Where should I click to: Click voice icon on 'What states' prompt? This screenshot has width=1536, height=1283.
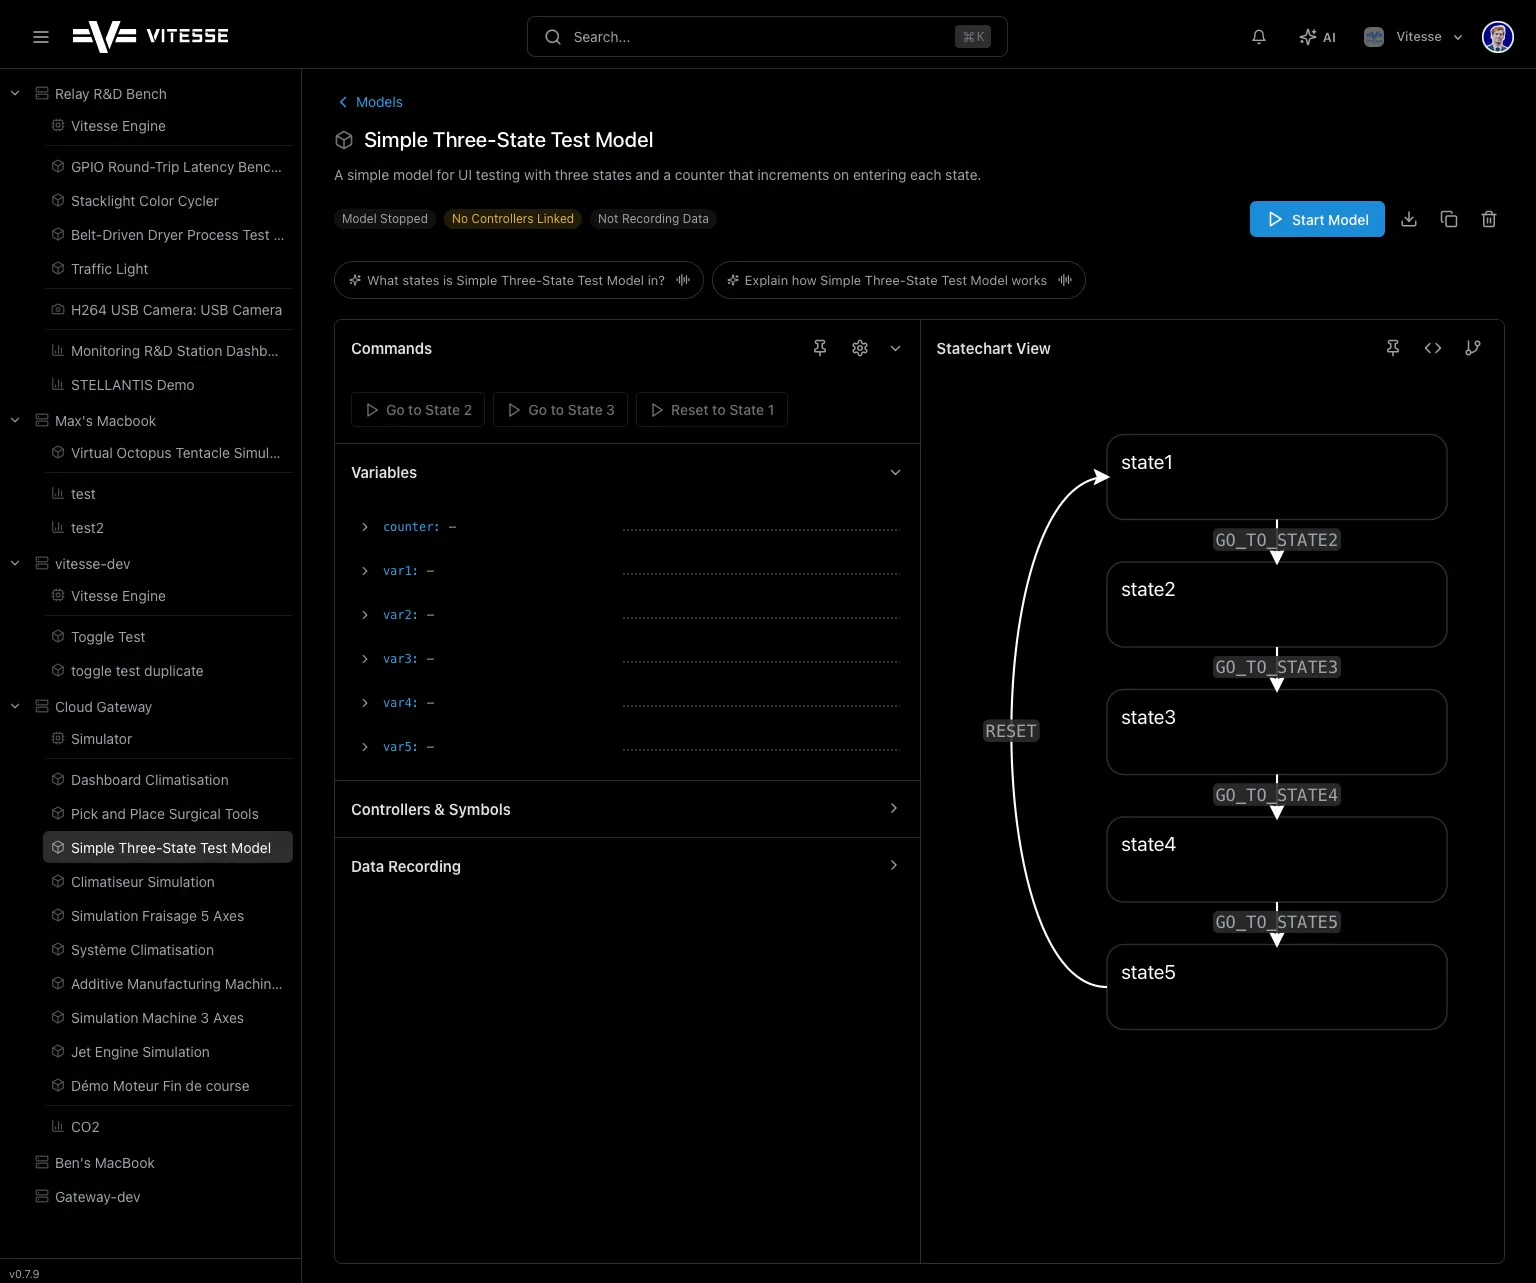coord(683,280)
